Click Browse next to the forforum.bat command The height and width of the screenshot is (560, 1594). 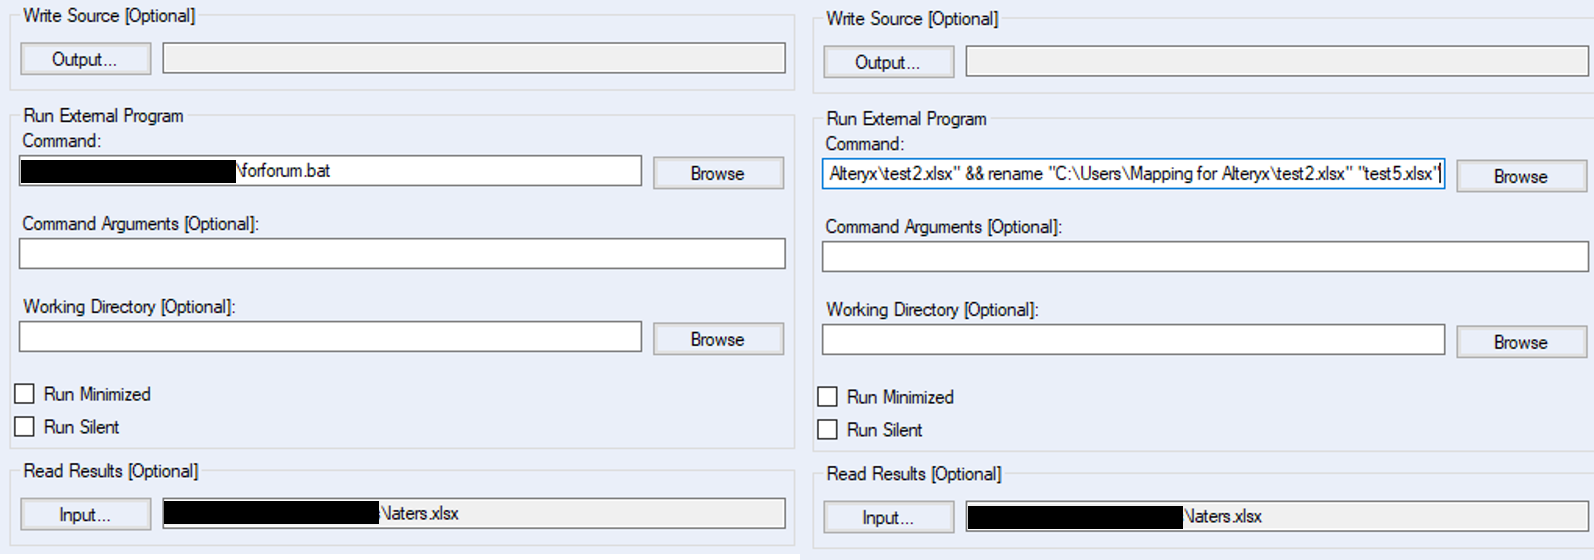pos(717,173)
